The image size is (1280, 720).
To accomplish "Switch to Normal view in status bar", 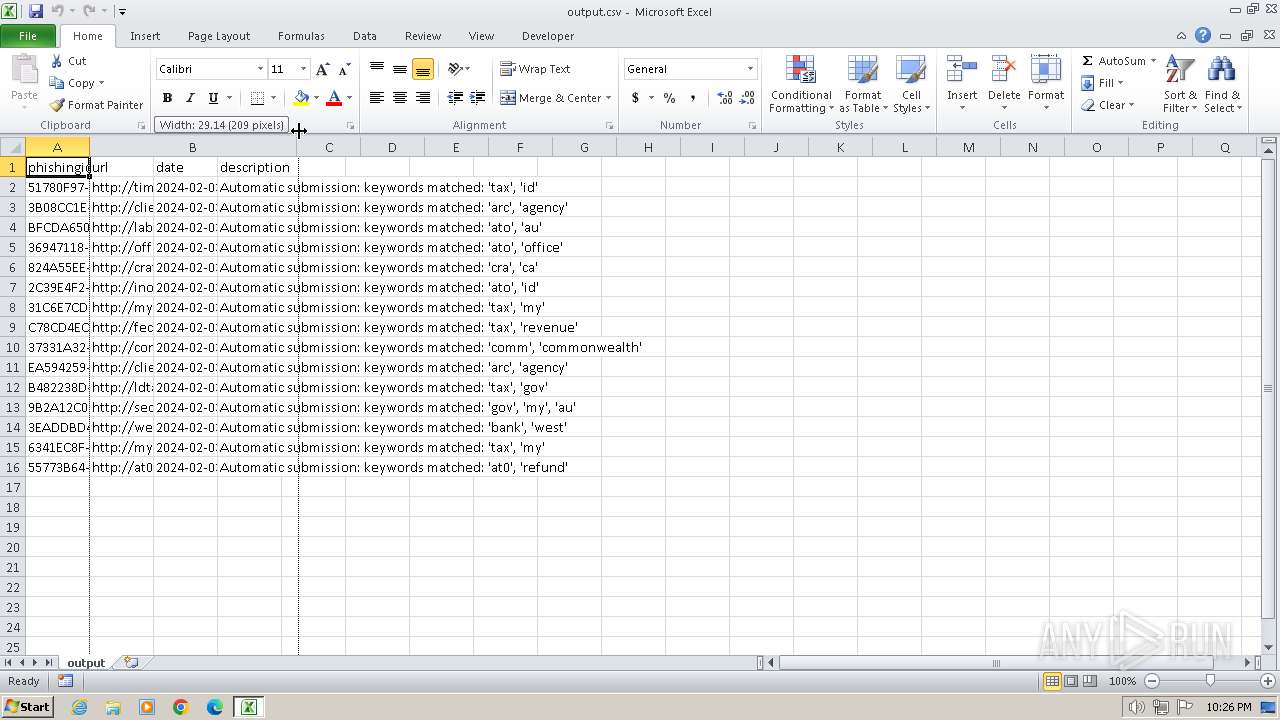I will [x=1052, y=681].
